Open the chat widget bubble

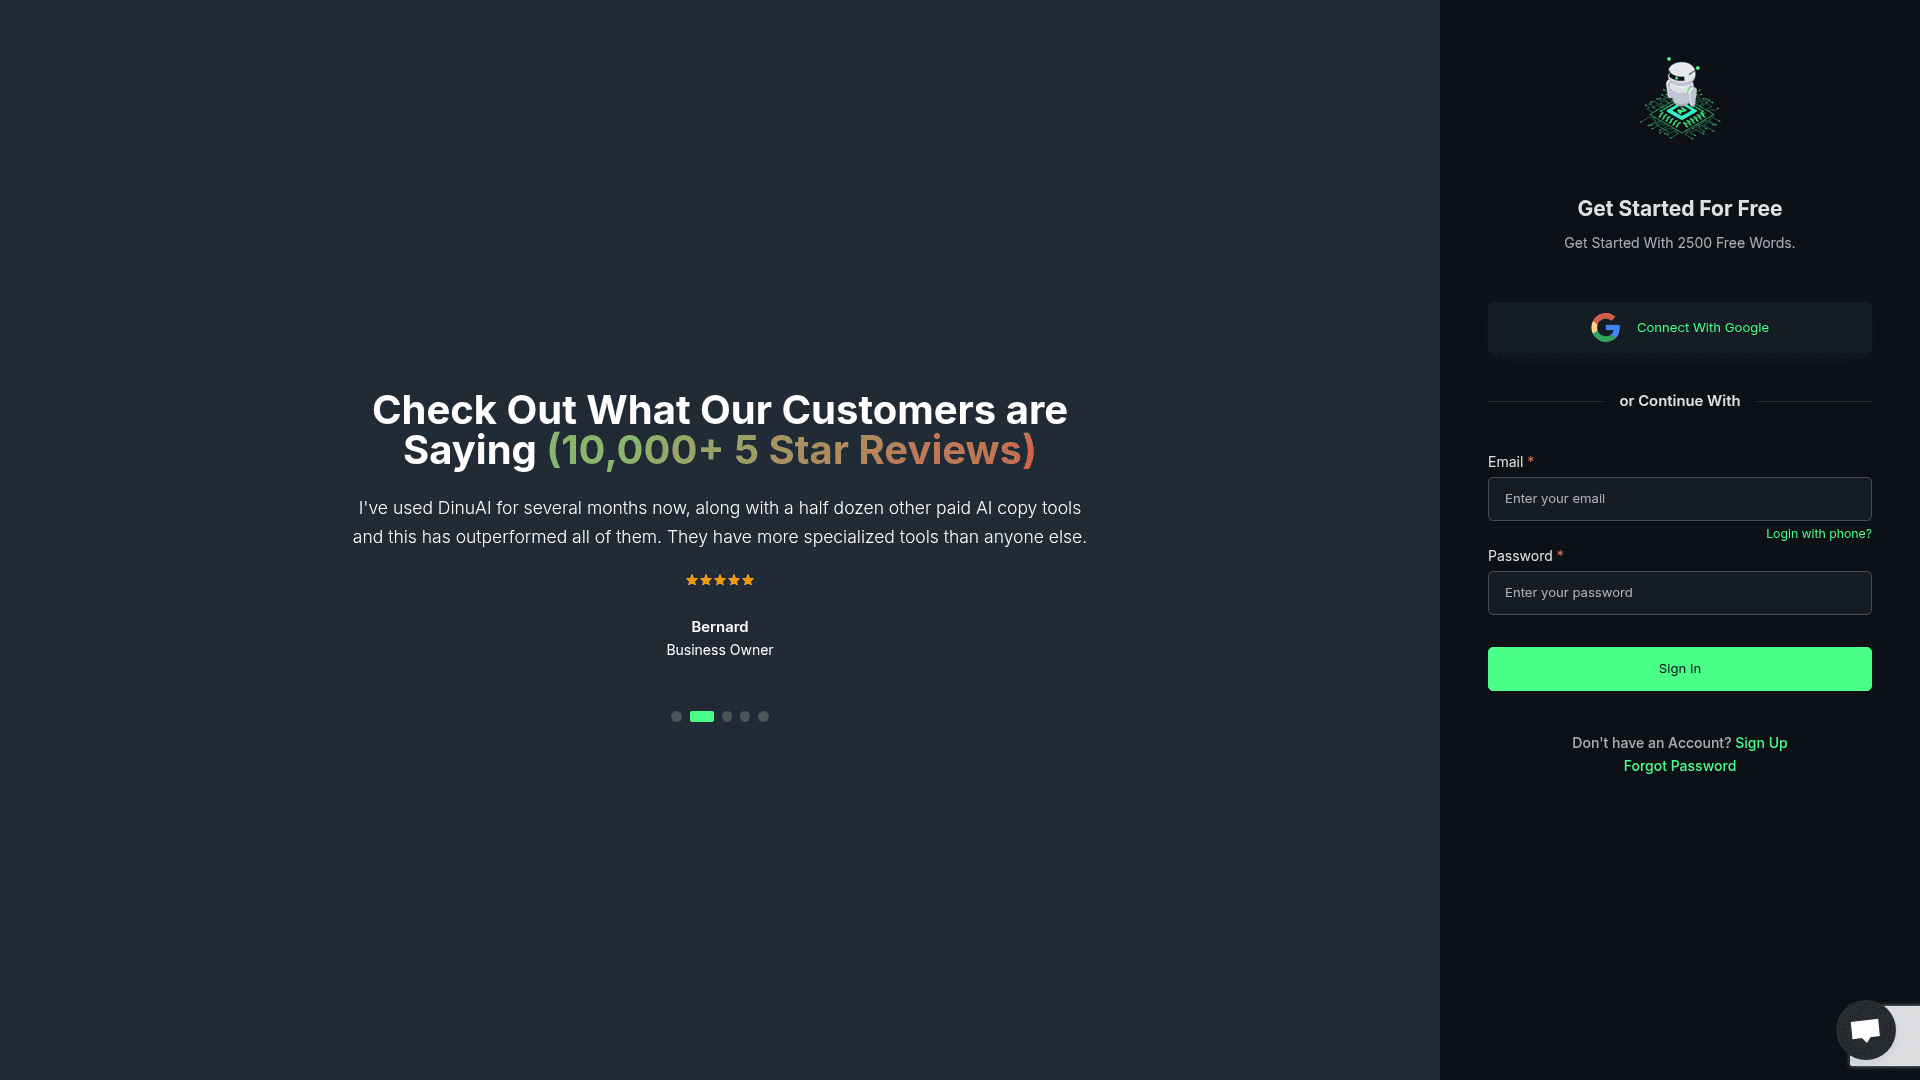point(1865,1030)
